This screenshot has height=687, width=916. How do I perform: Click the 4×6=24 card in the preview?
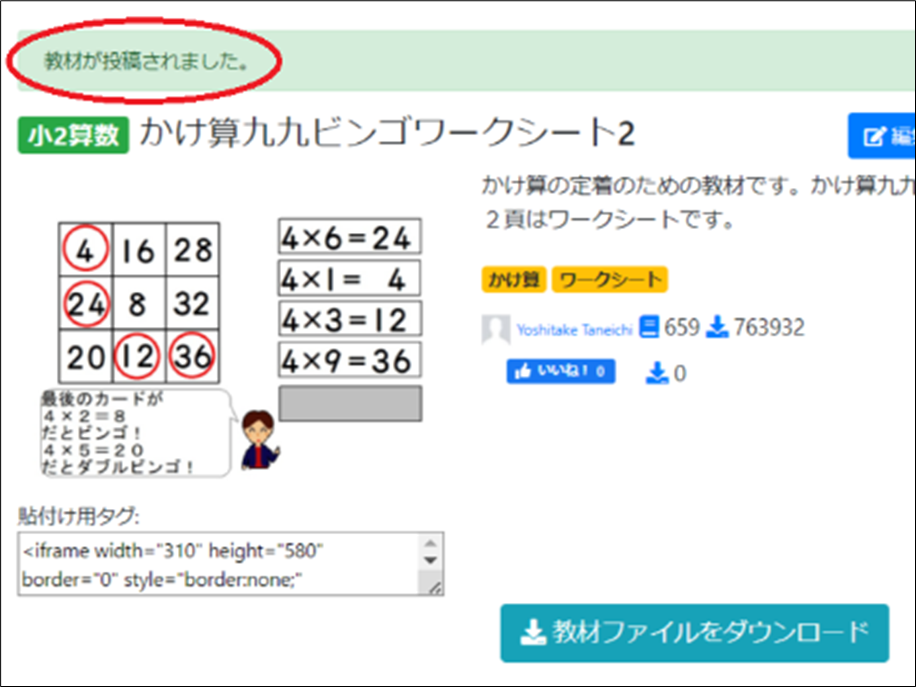[x=349, y=237]
